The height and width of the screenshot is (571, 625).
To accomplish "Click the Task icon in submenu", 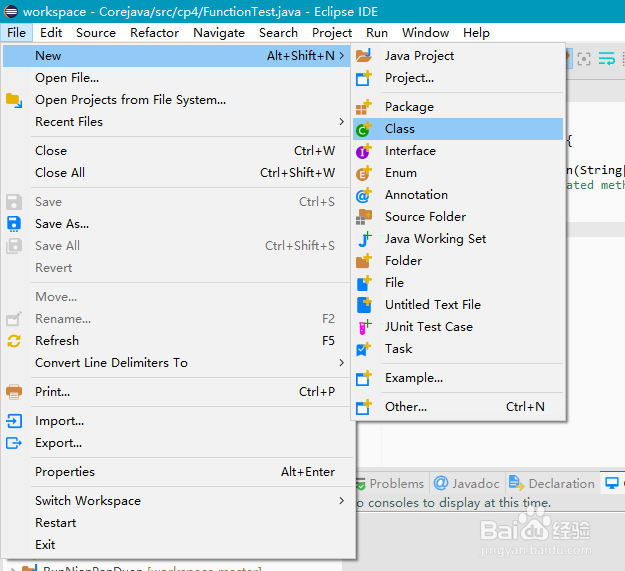I will 364,349.
